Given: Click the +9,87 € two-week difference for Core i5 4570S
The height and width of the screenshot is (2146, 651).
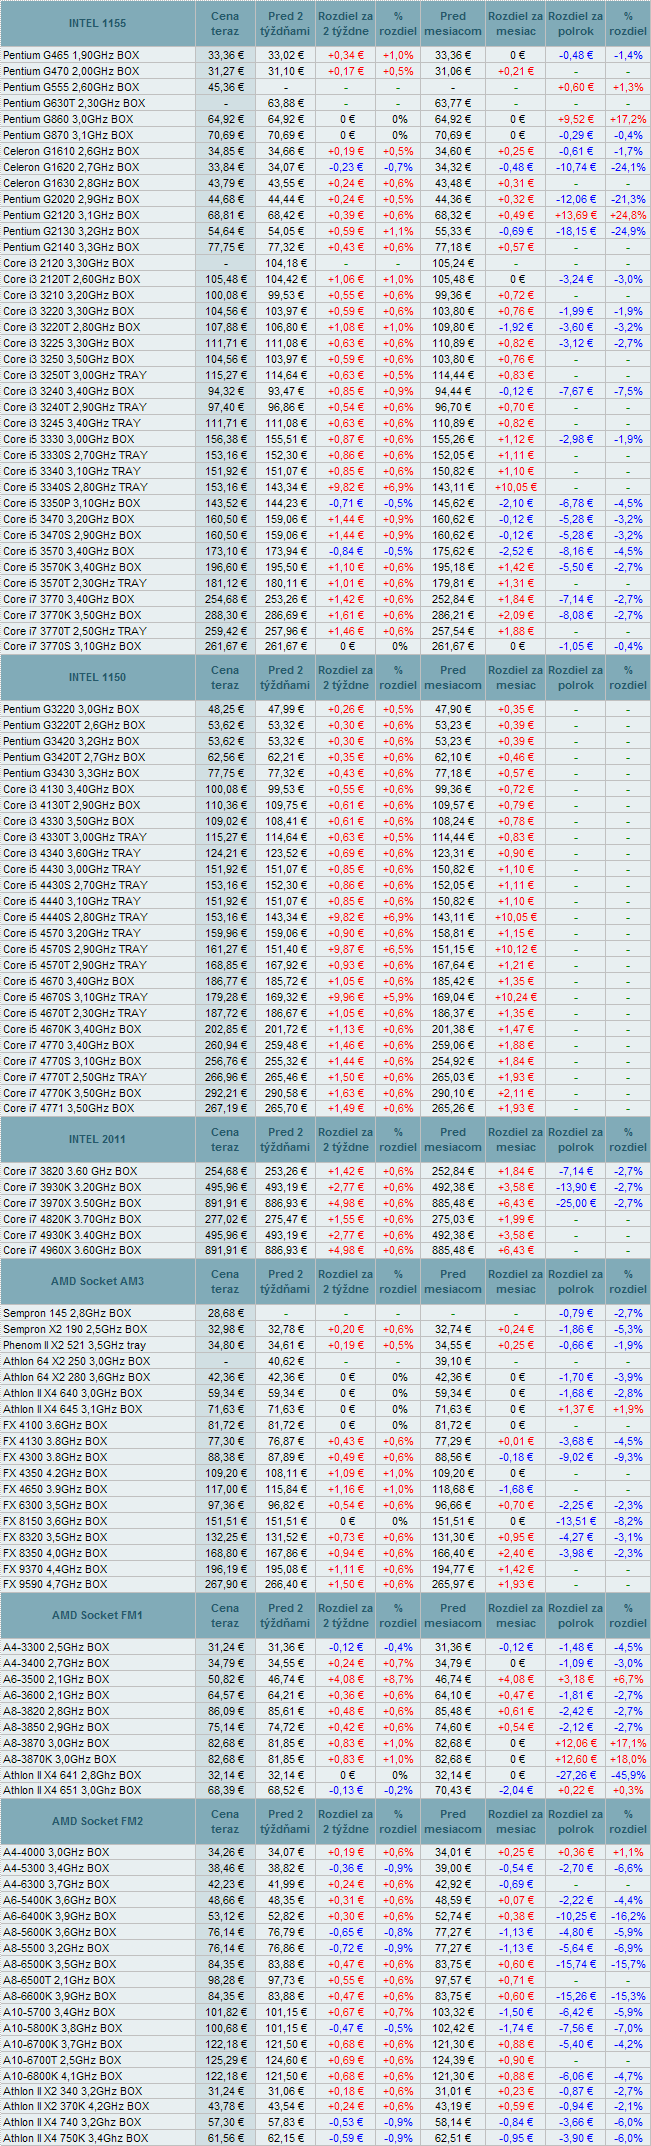Looking at the screenshot, I should pyautogui.click(x=346, y=949).
